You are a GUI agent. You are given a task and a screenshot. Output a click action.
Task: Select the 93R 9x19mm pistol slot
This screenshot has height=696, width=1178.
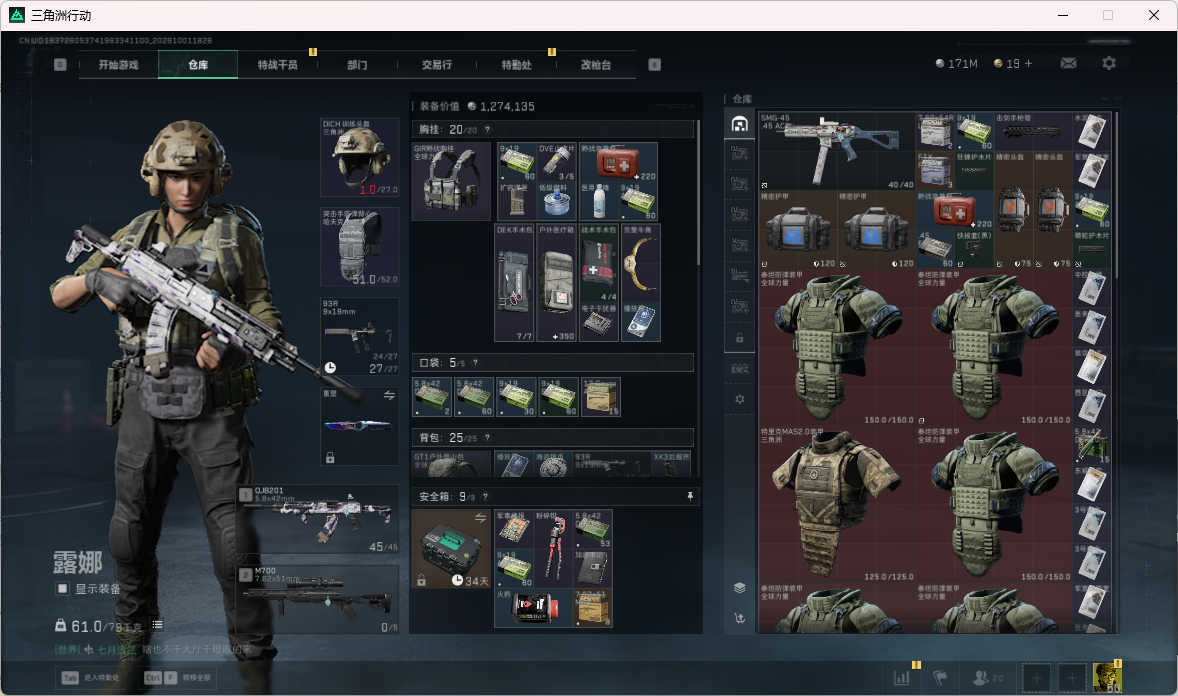[x=360, y=337]
